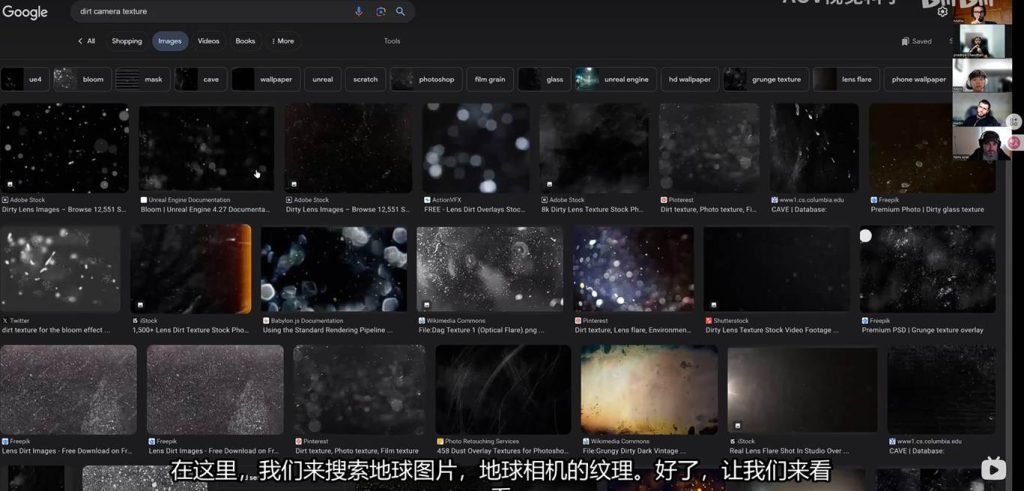
Task: Select the 'unreal engine' filter chip
Action: coord(616,79)
